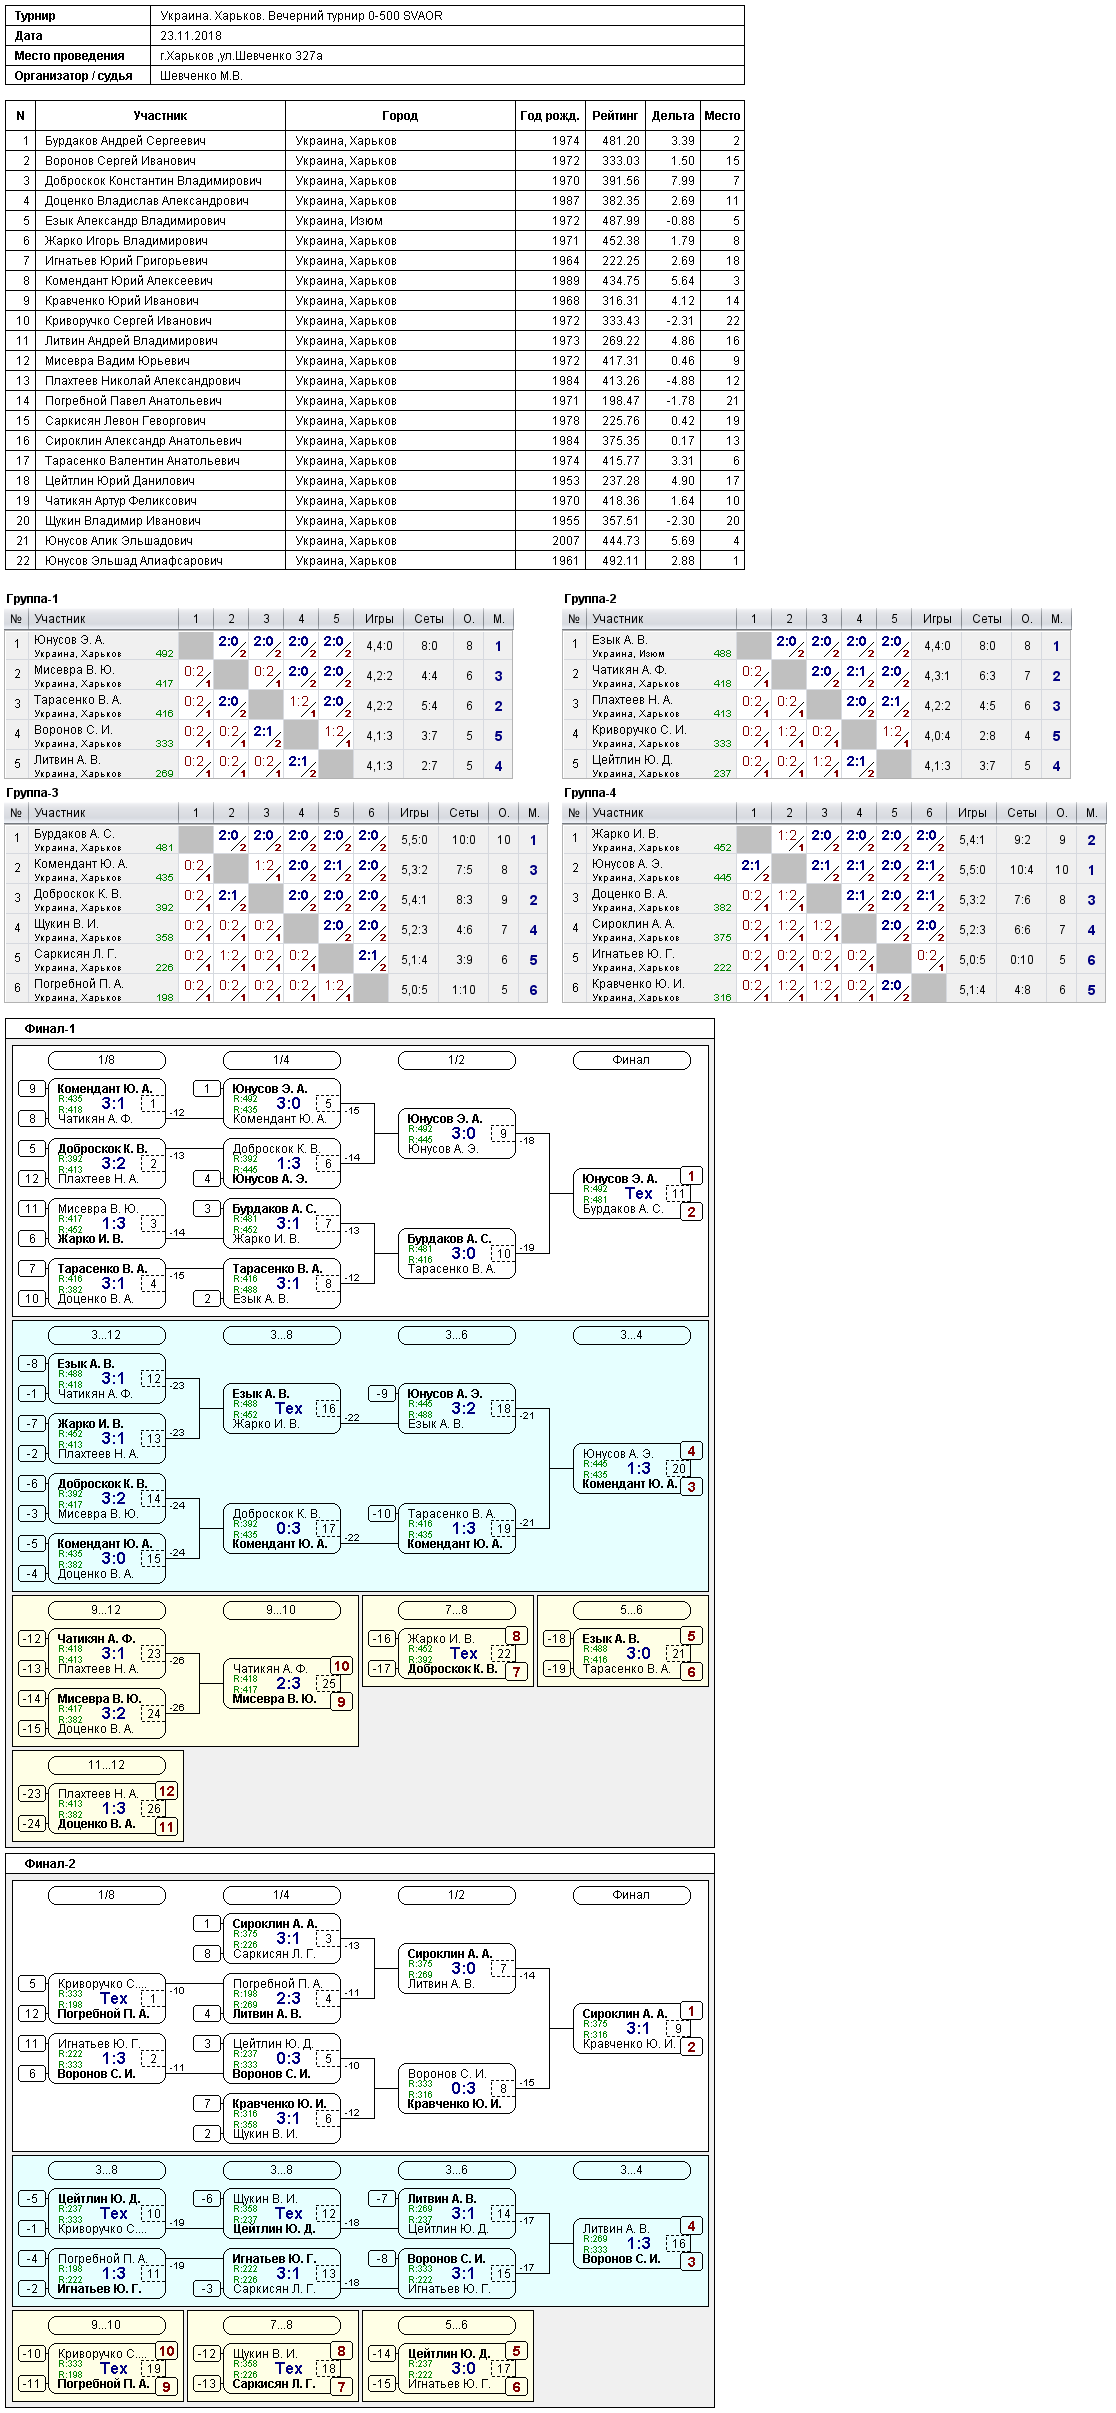Click the Город column header

click(400, 116)
